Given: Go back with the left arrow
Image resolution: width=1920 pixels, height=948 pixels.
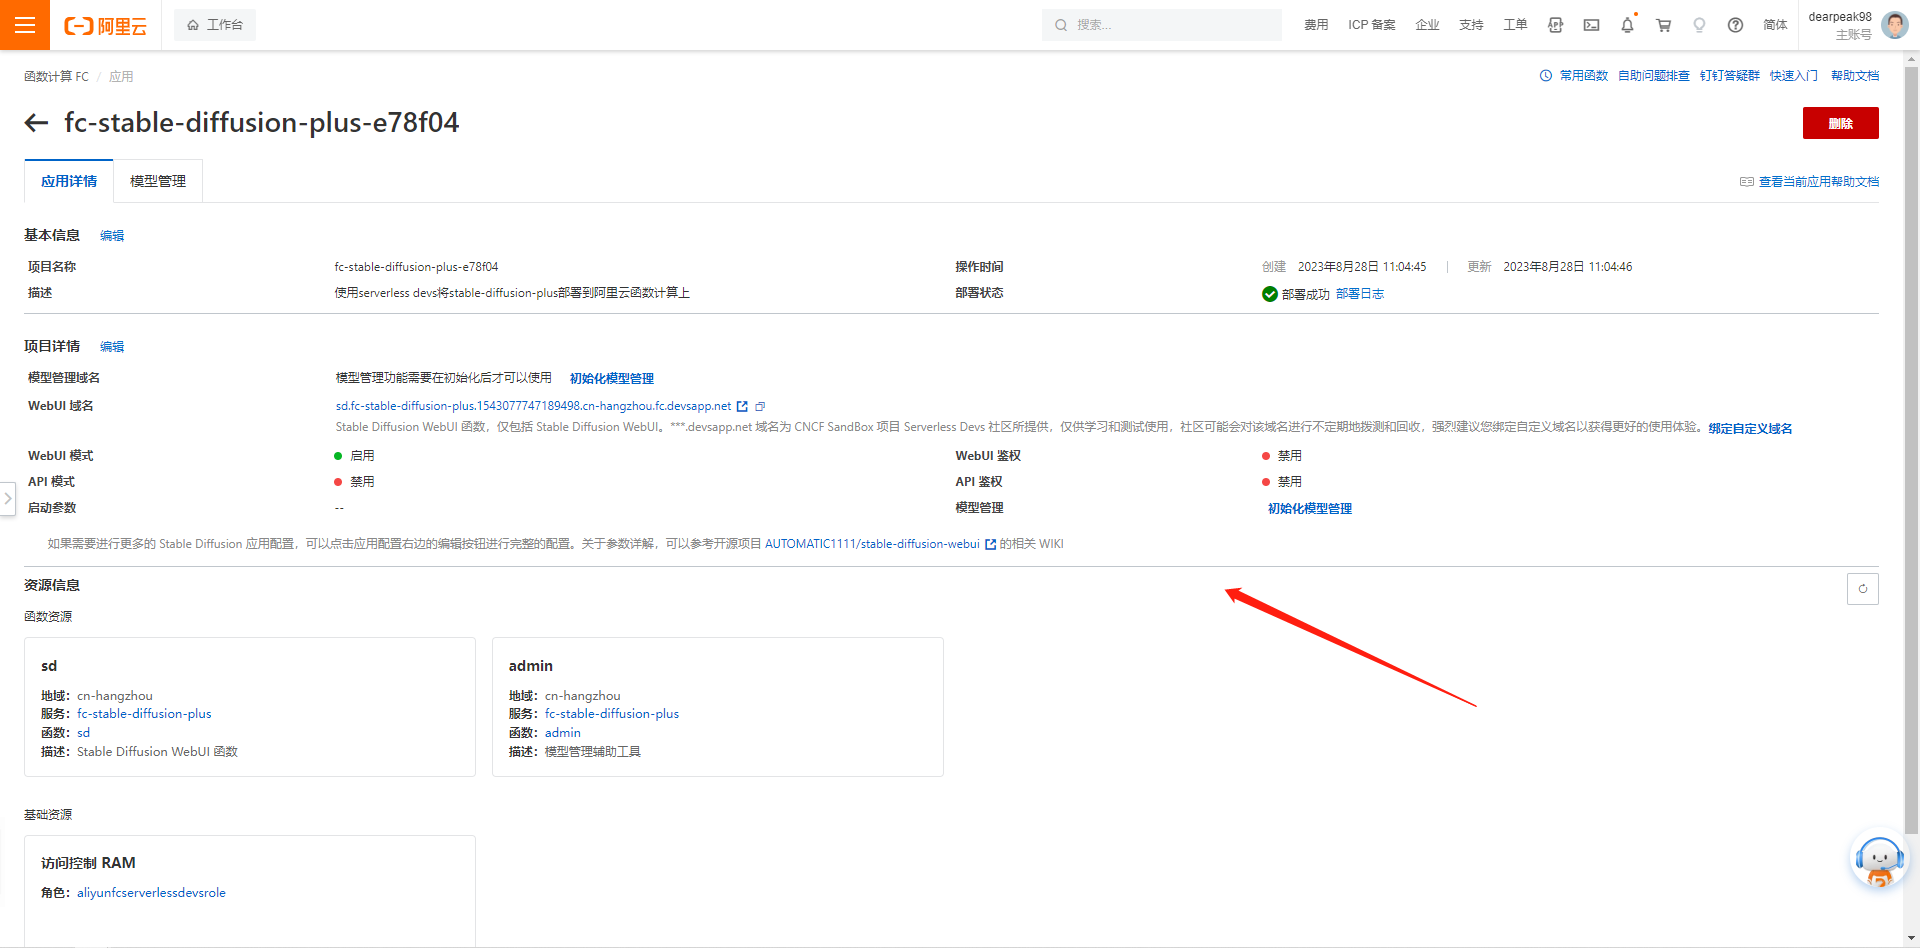Looking at the screenshot, I should [36, 123].
